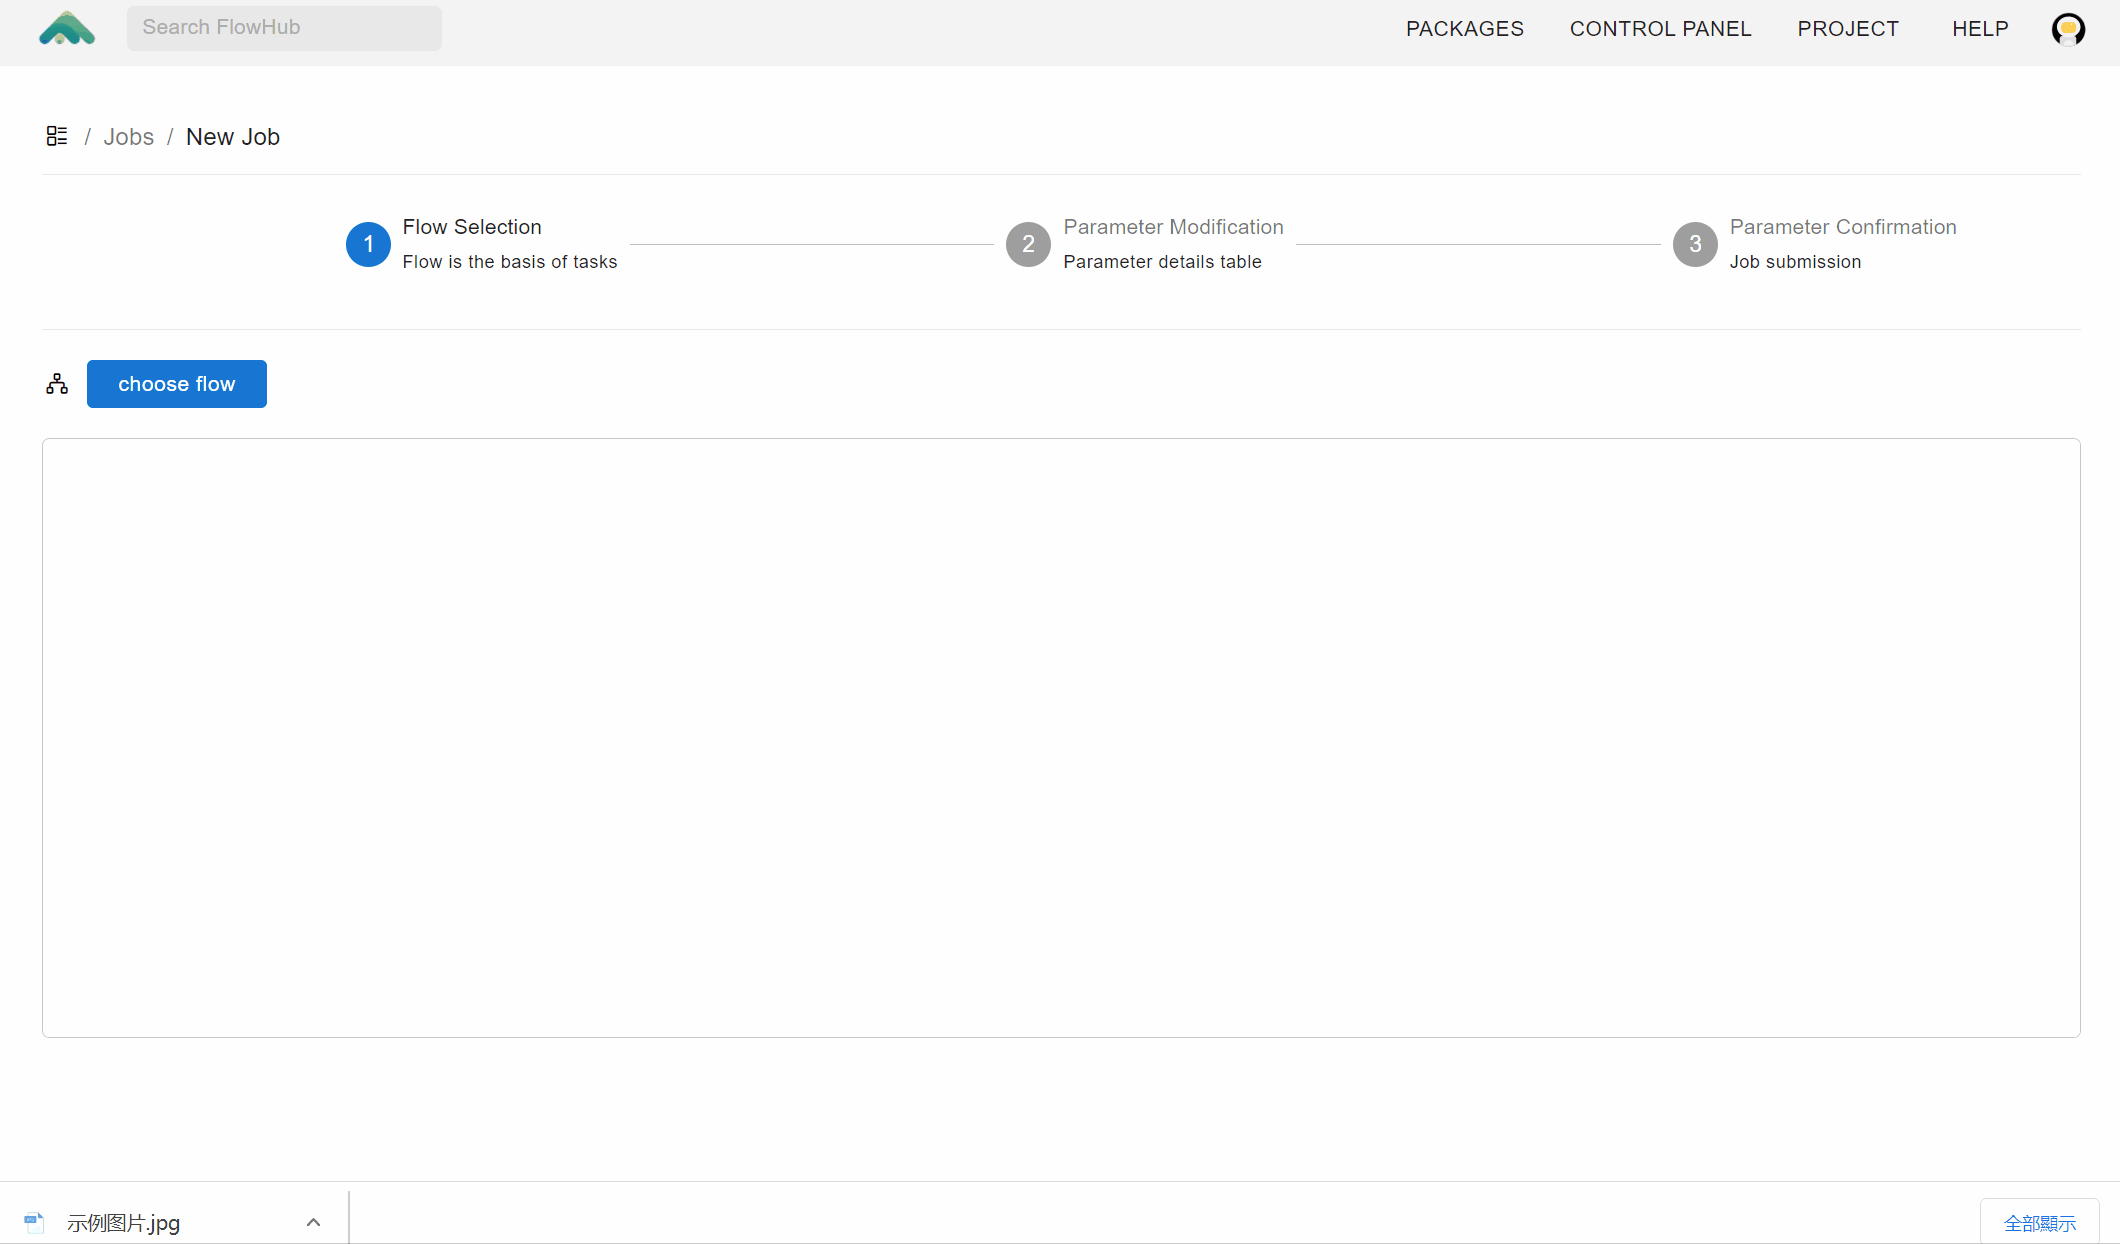The image size is (2120, 1244).
Task: Open the PACKAGES menu
Action: pos(1464,29)
